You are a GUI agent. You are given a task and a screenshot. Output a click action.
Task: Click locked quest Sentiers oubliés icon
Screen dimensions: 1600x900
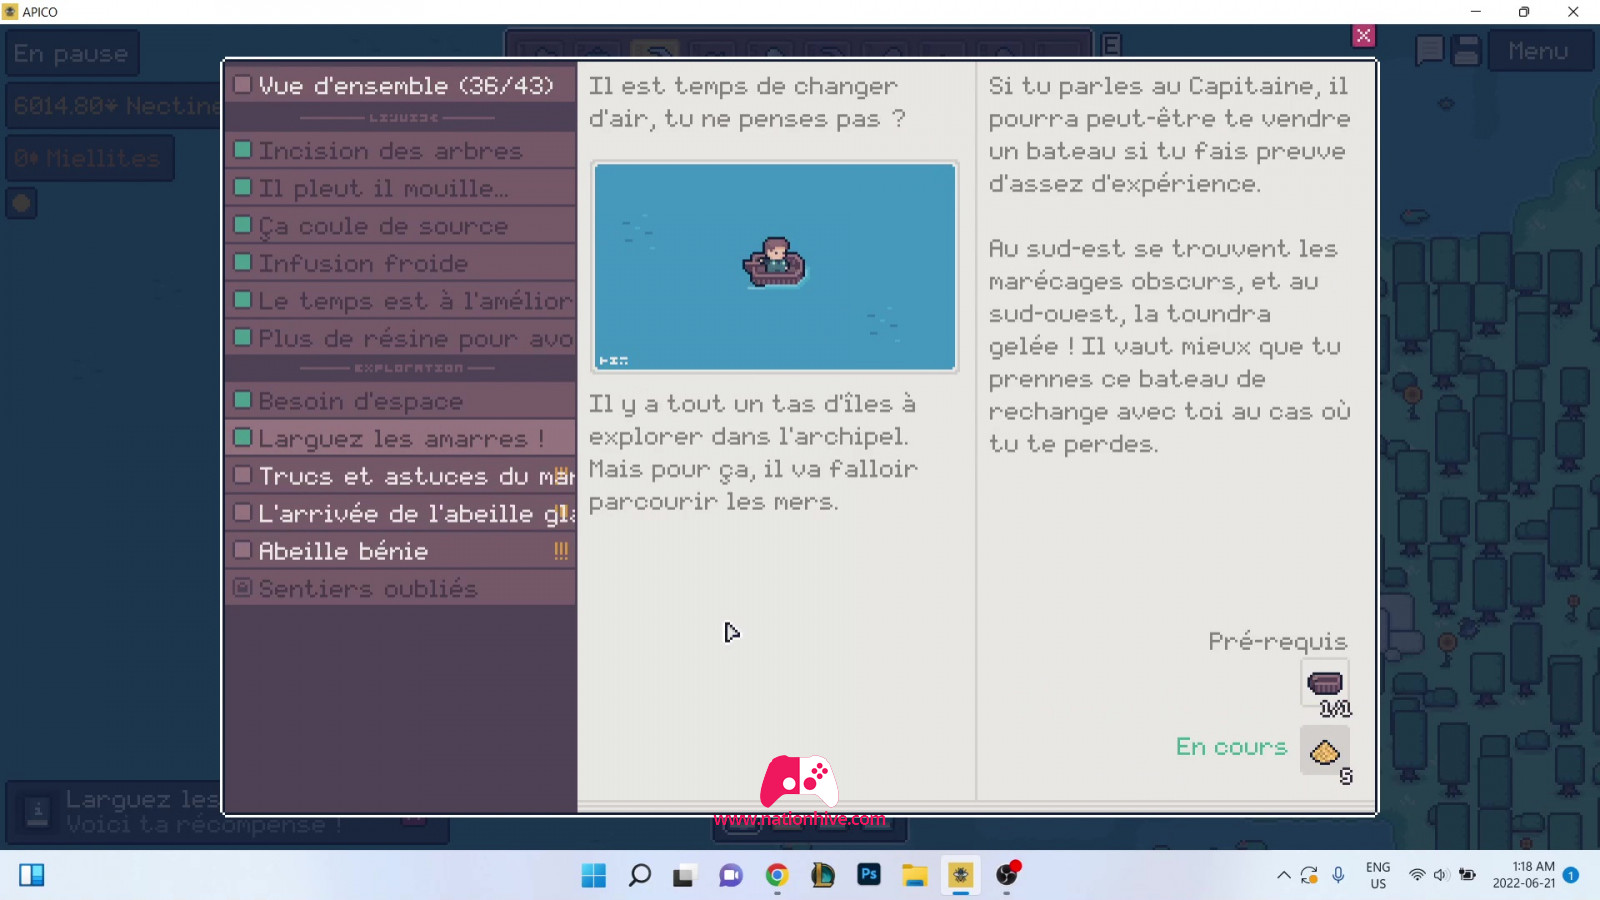(x=242, y=587)
